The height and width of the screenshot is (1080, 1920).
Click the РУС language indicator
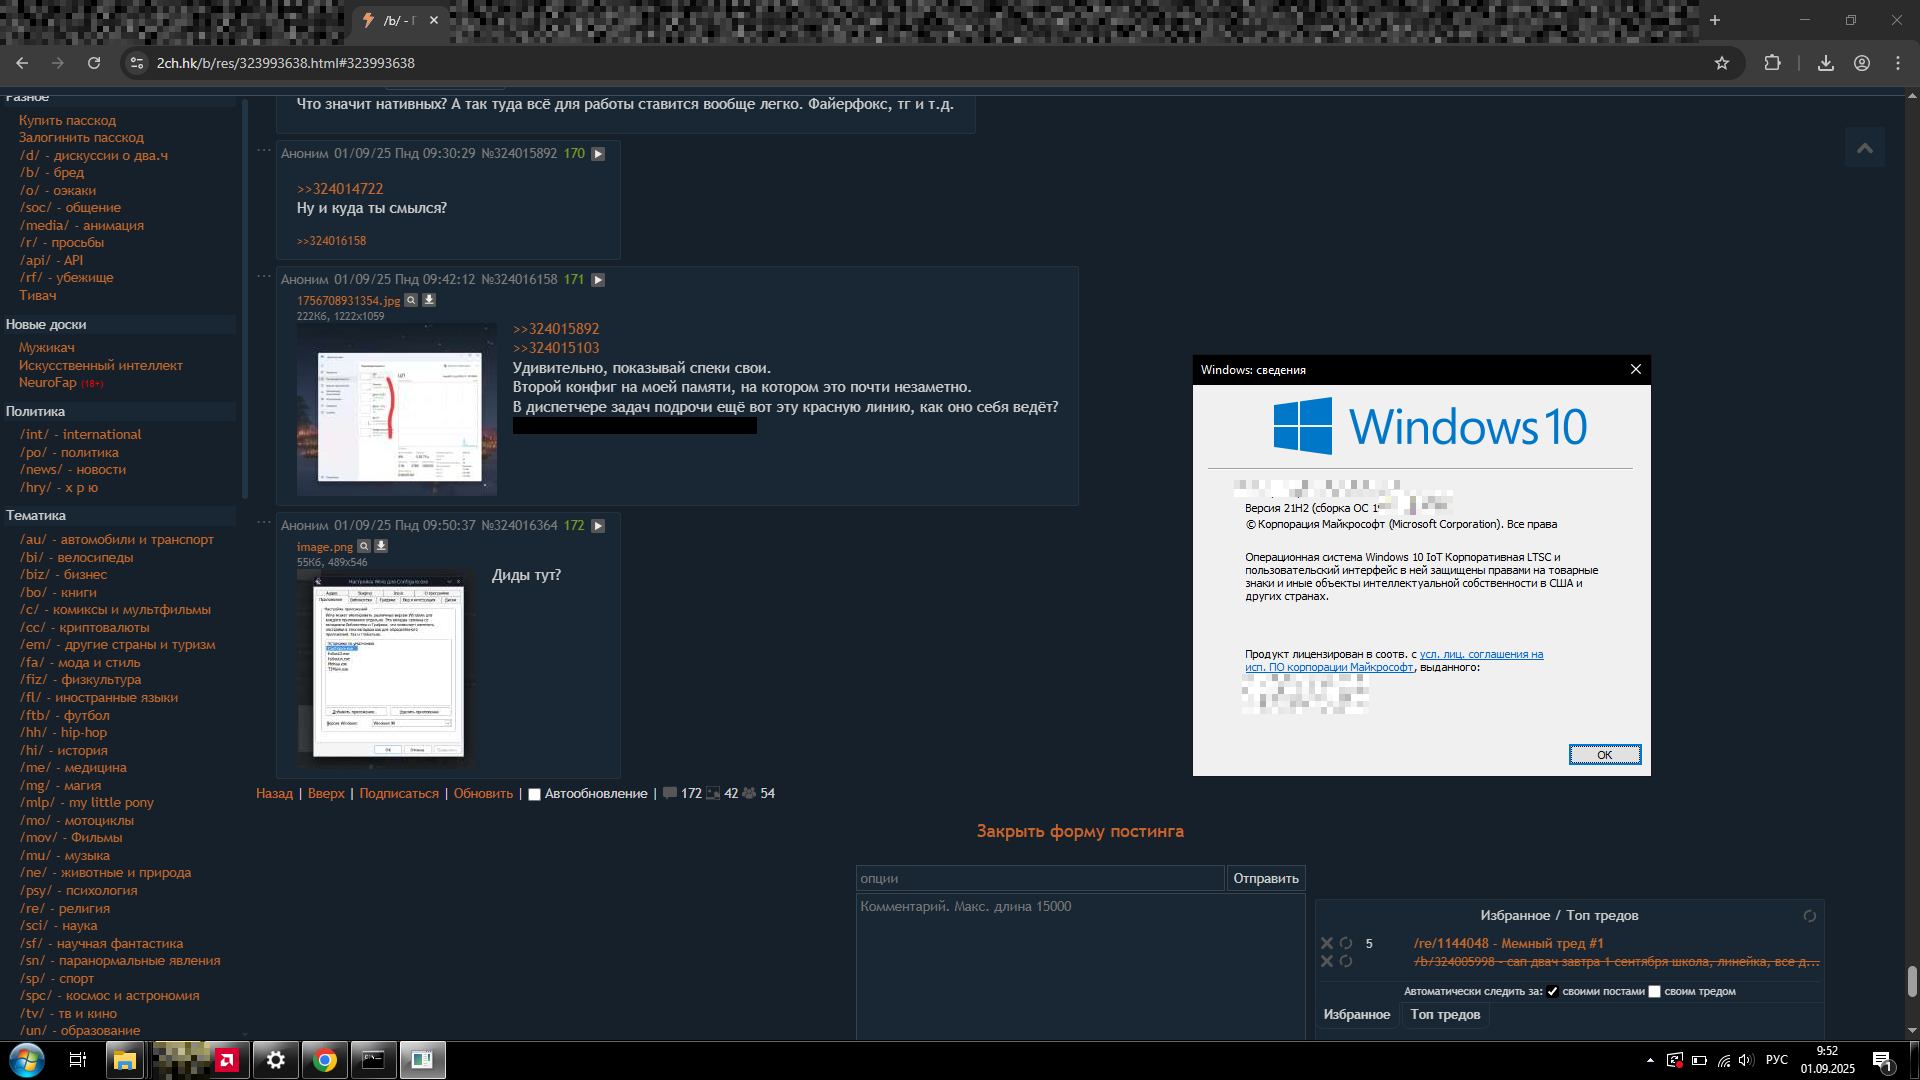click(x=1777, y=1060)
